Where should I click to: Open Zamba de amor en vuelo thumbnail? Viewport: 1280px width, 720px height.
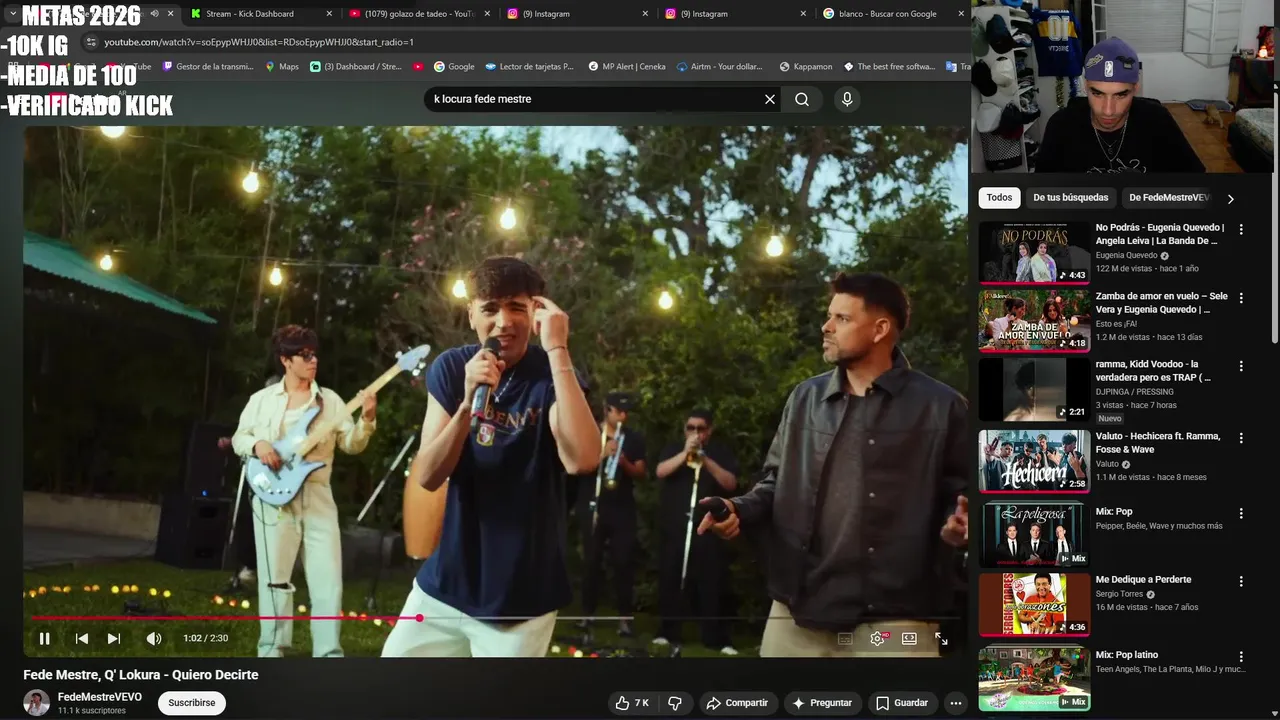[1034, 321]
